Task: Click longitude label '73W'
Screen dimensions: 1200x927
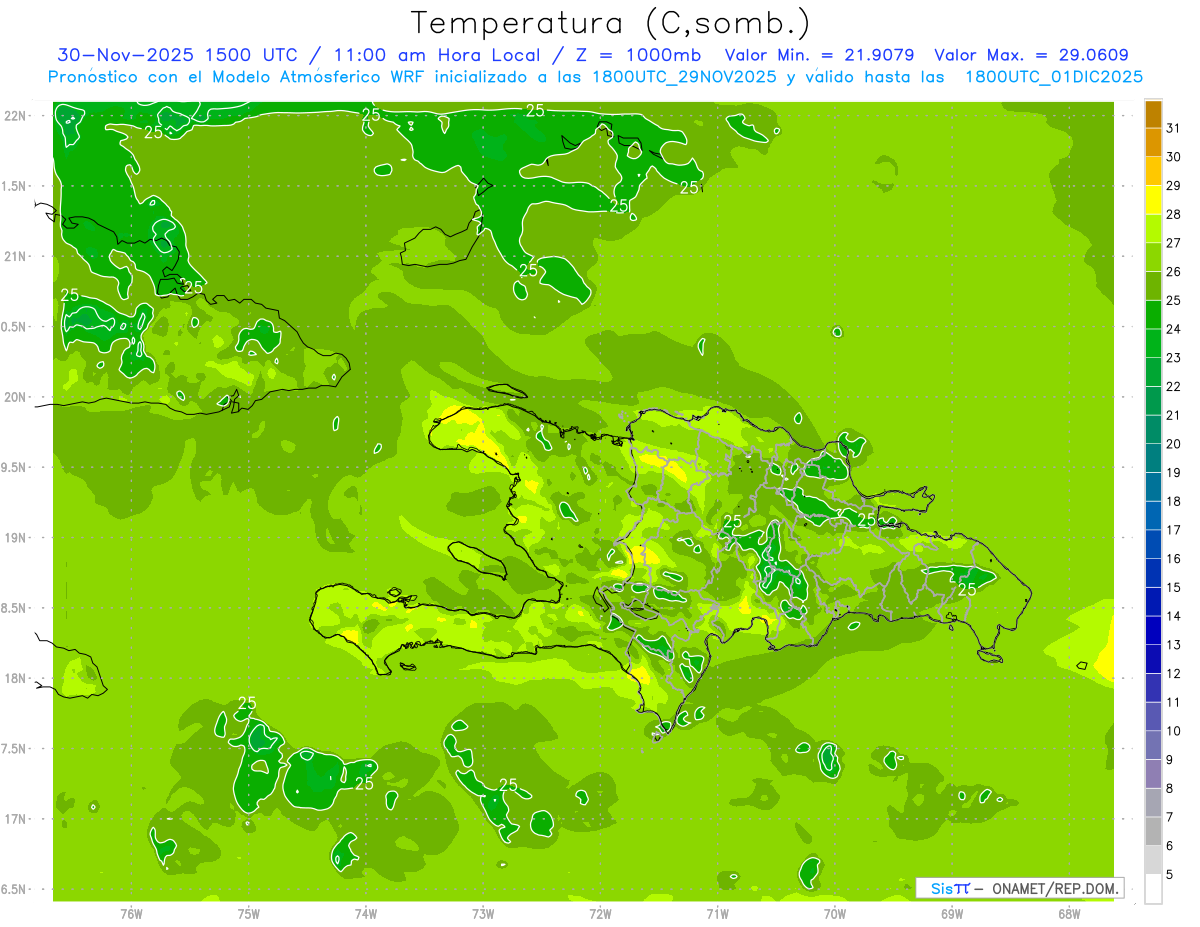Action: click(483, 913)
